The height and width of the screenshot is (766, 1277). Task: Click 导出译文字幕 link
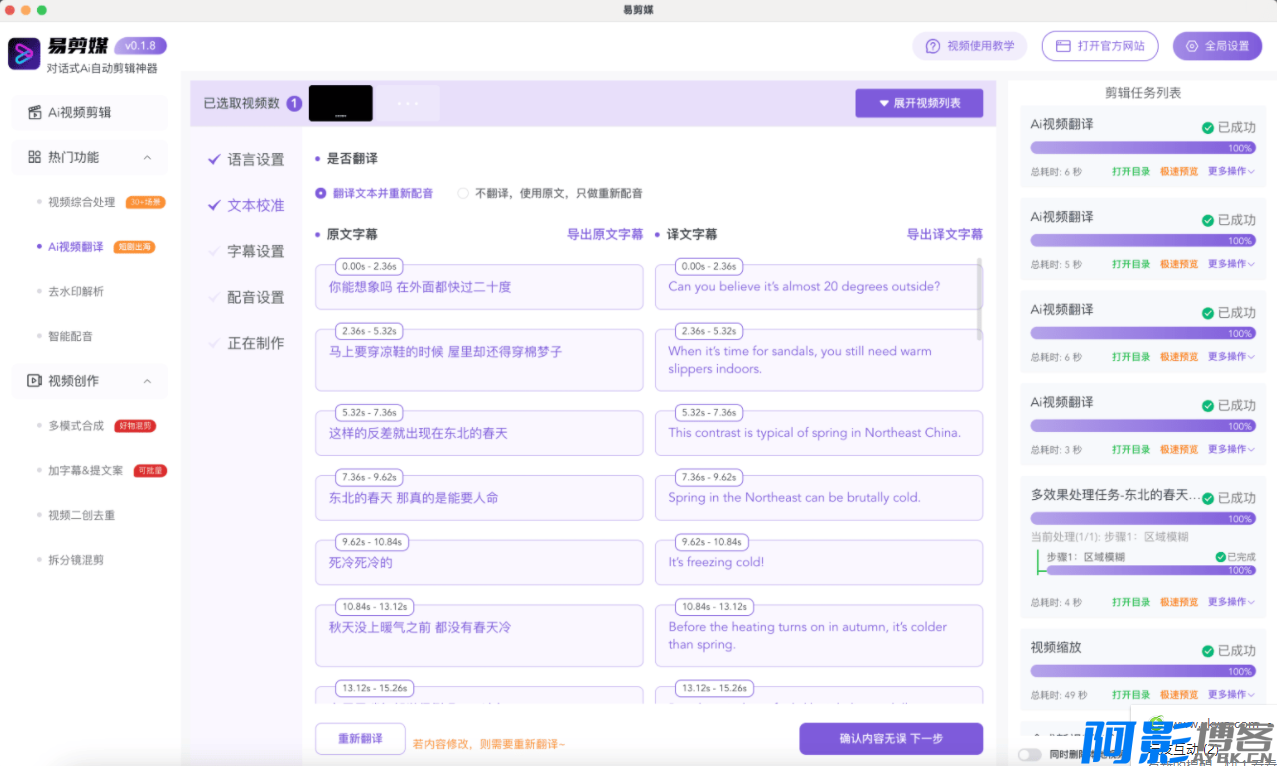pos(945,234)
